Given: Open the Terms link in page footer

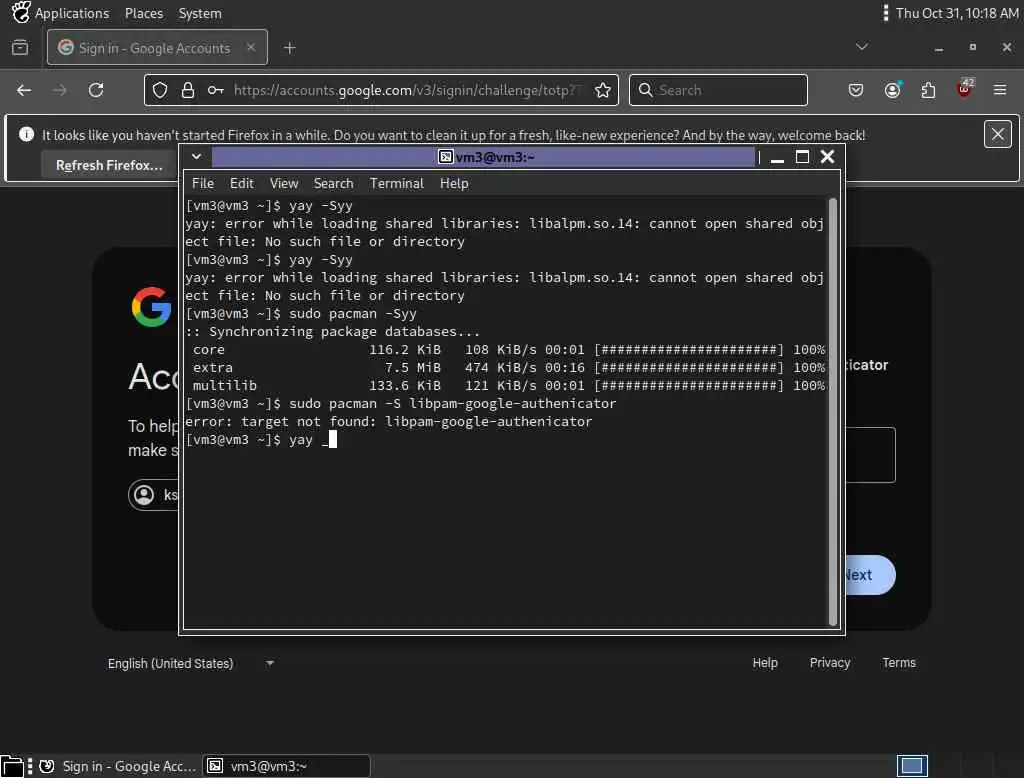Looking at the screenshot, I should [899, 662].
